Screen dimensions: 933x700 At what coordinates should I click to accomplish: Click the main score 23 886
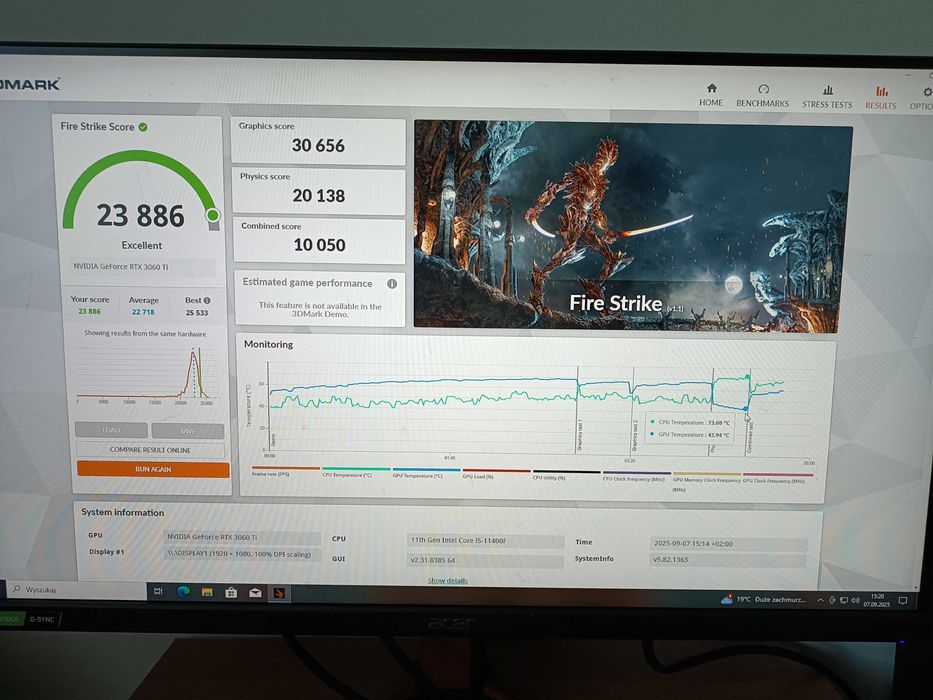(140, 215)
